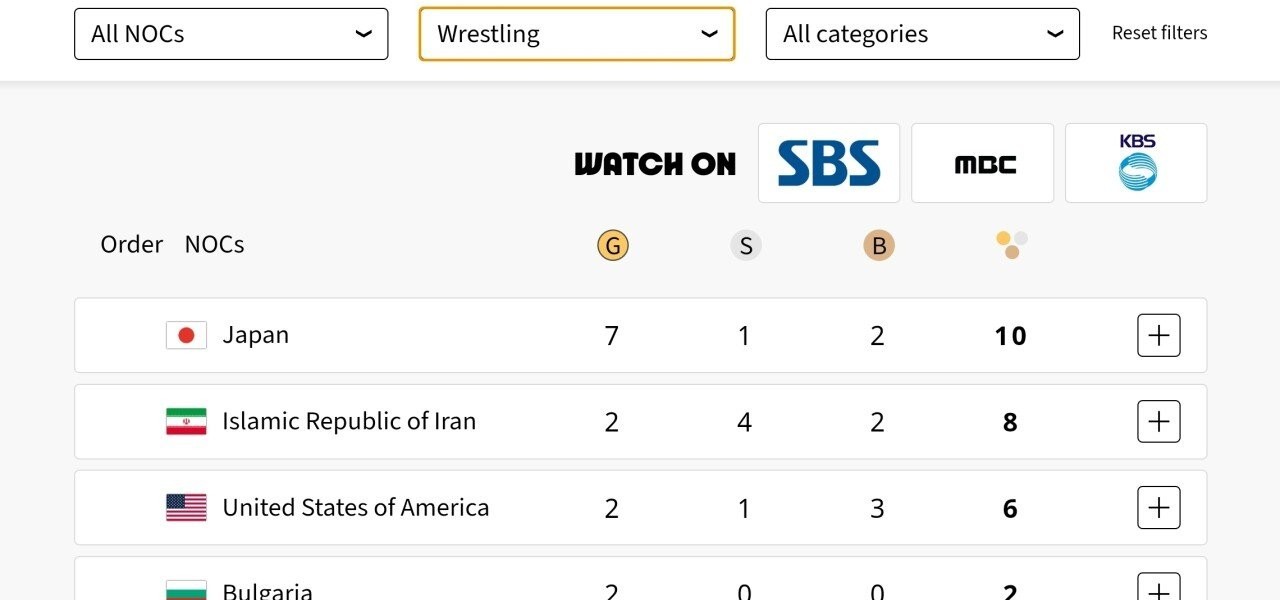Viewport: 1280px width, 600px height.
Task: Expand Japan's medal details with plus button
Action: point(1158,335)
